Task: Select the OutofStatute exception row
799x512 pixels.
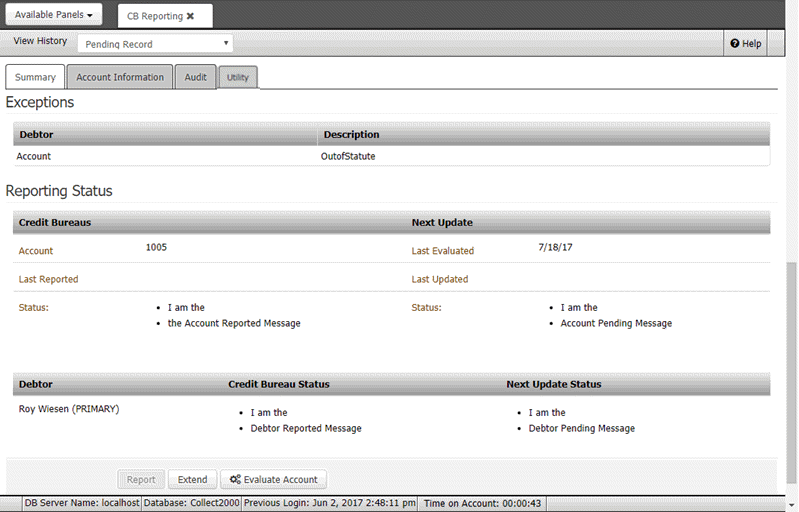Action: coord(344,156)
